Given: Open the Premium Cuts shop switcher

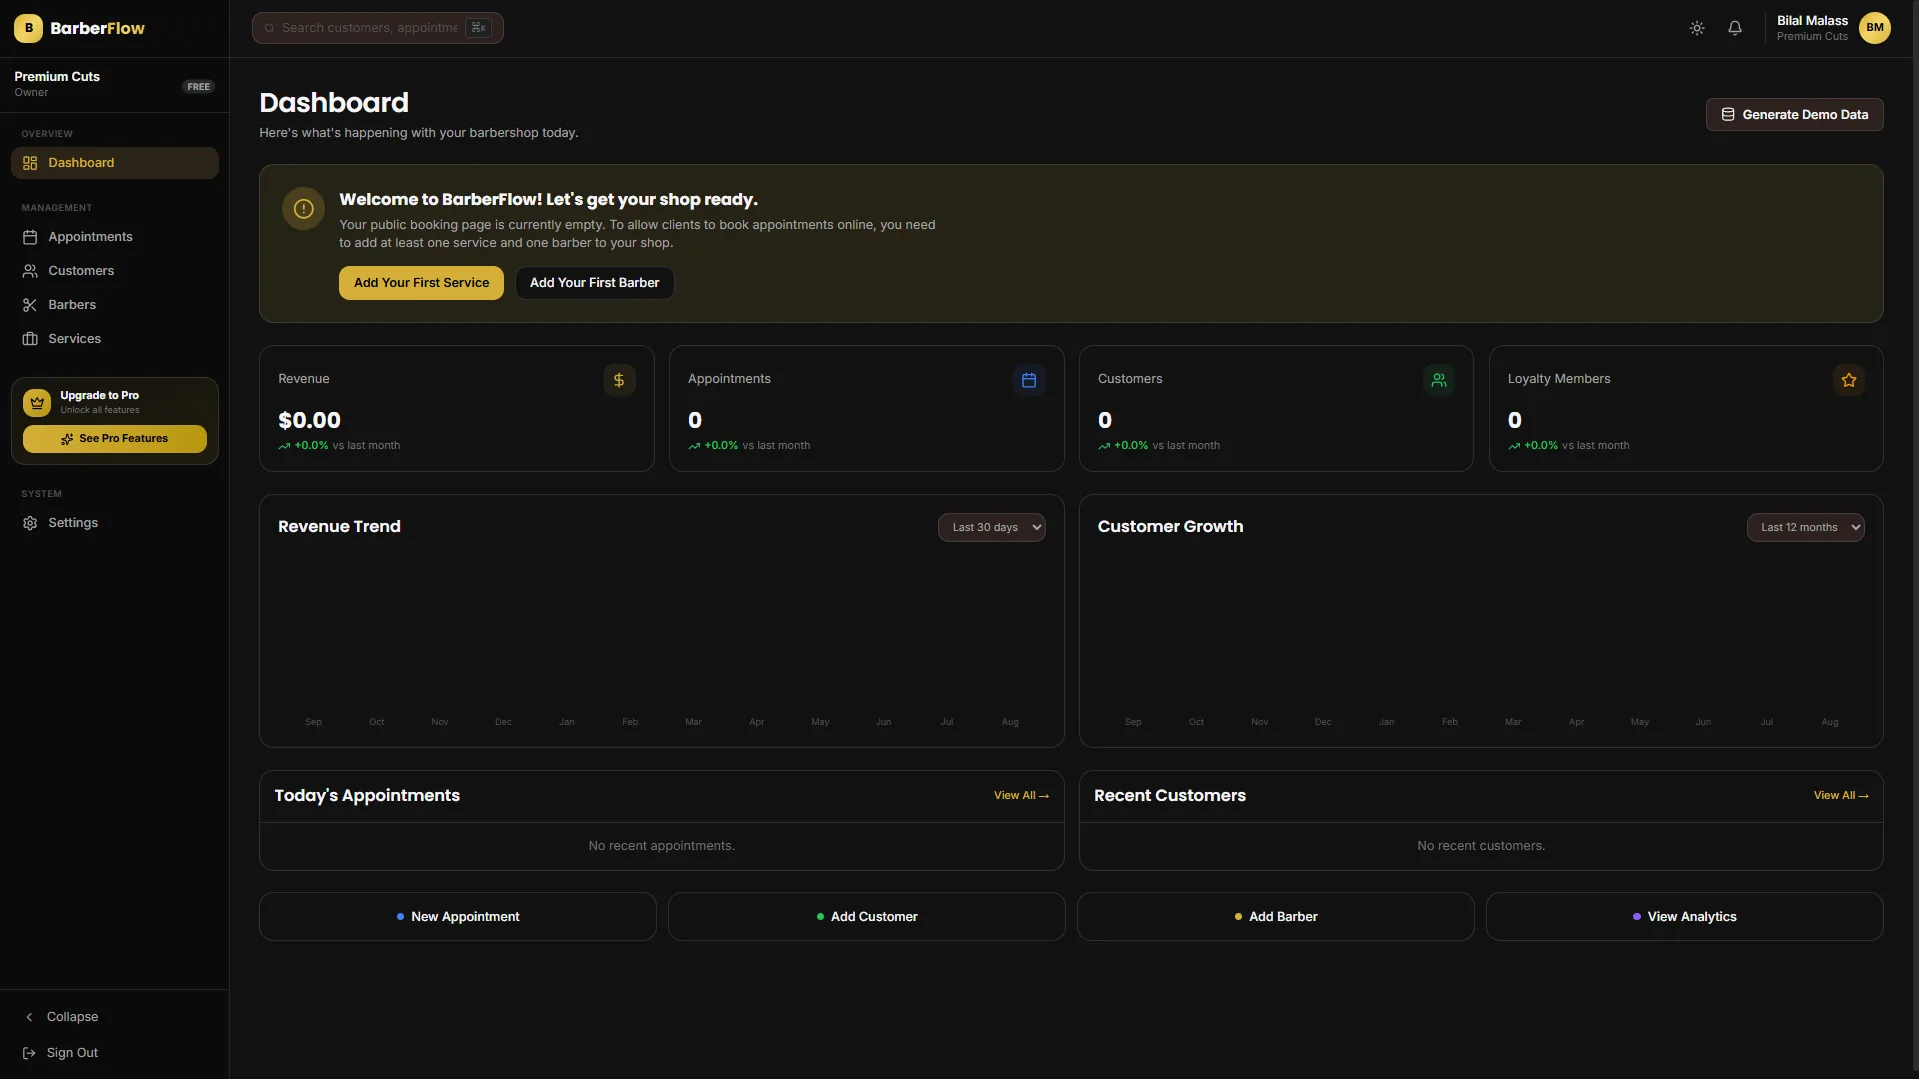Looking at the screenshot, I should click(x=114, y=84).
